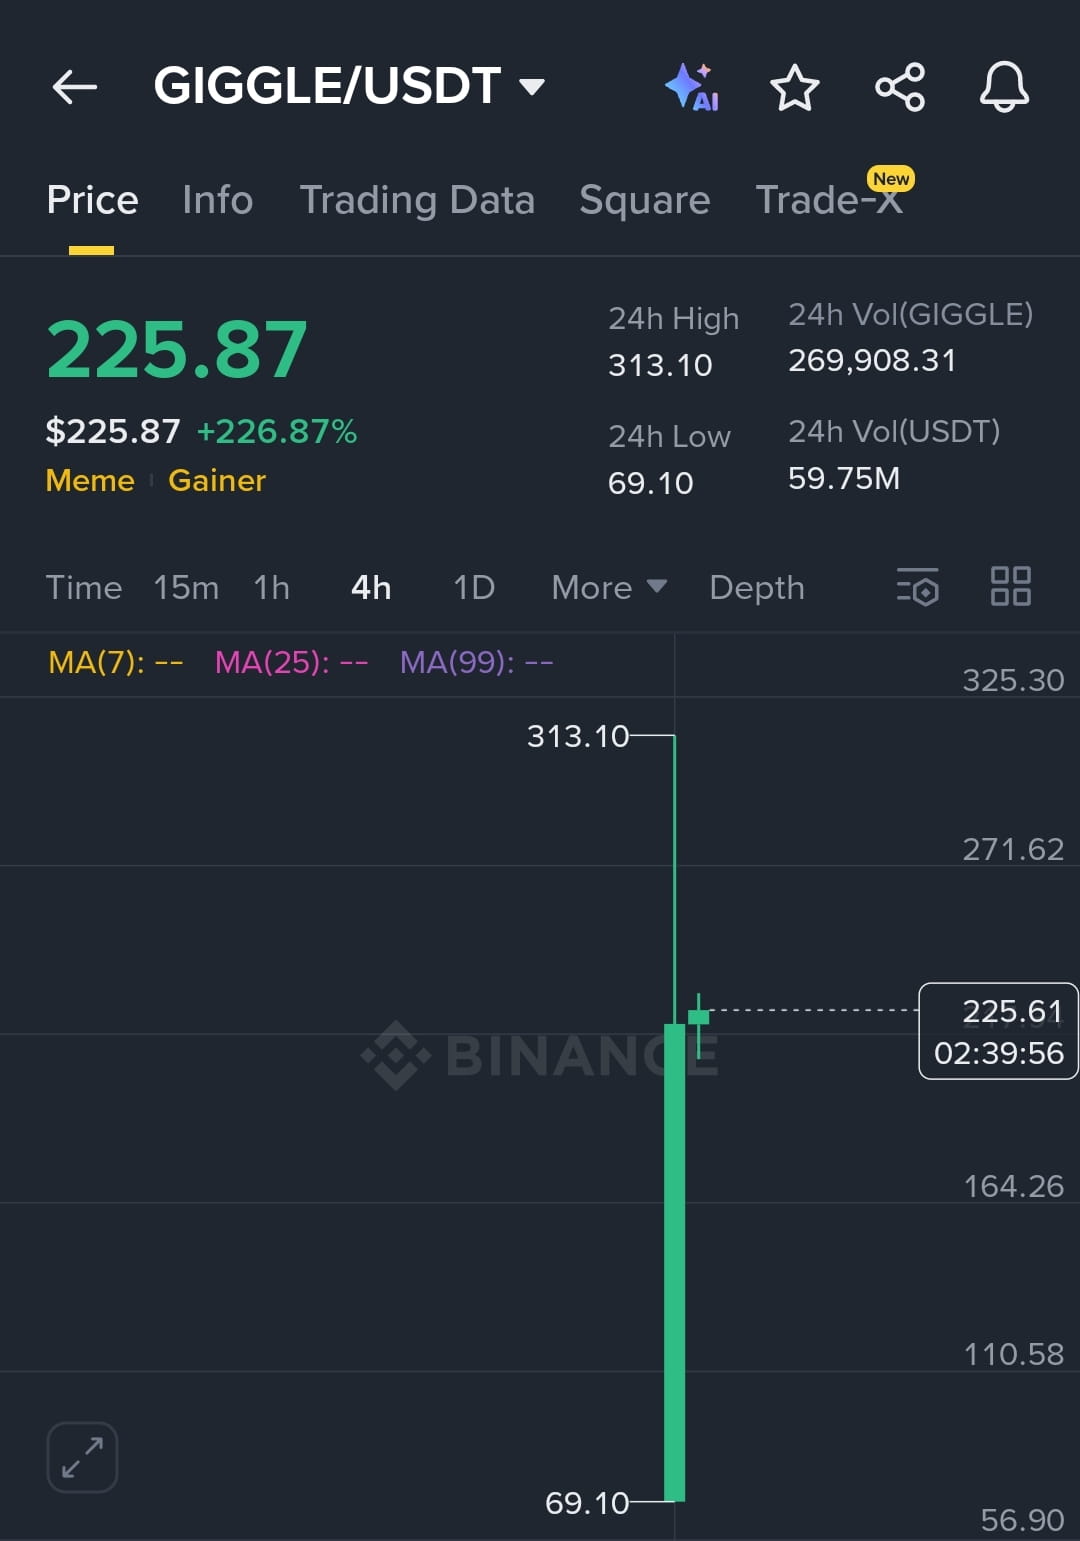Tap the current price marker 225.61
1080x1541 pixels.
(998, 1031)
